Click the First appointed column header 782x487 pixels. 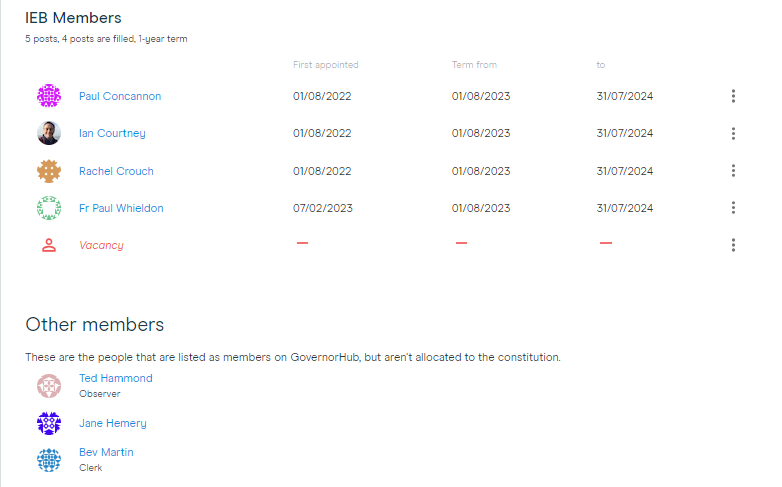click(326, 65)
